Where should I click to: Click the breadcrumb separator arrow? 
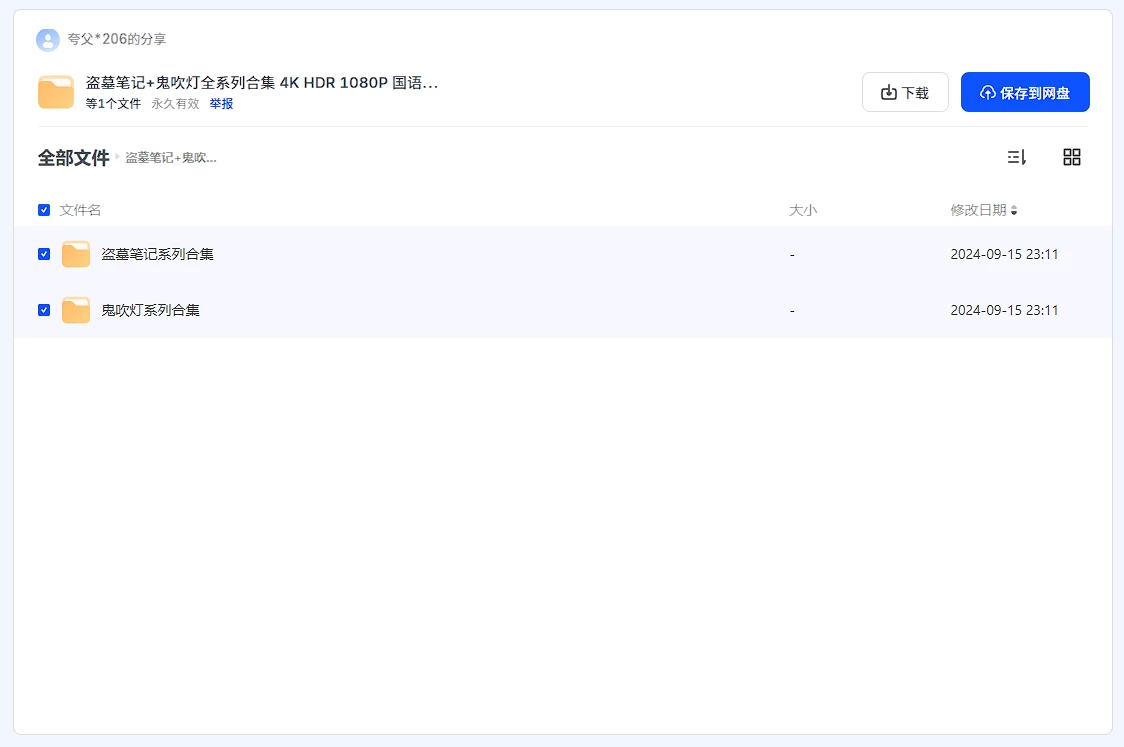pyautogui.click(x=117, y=157)
